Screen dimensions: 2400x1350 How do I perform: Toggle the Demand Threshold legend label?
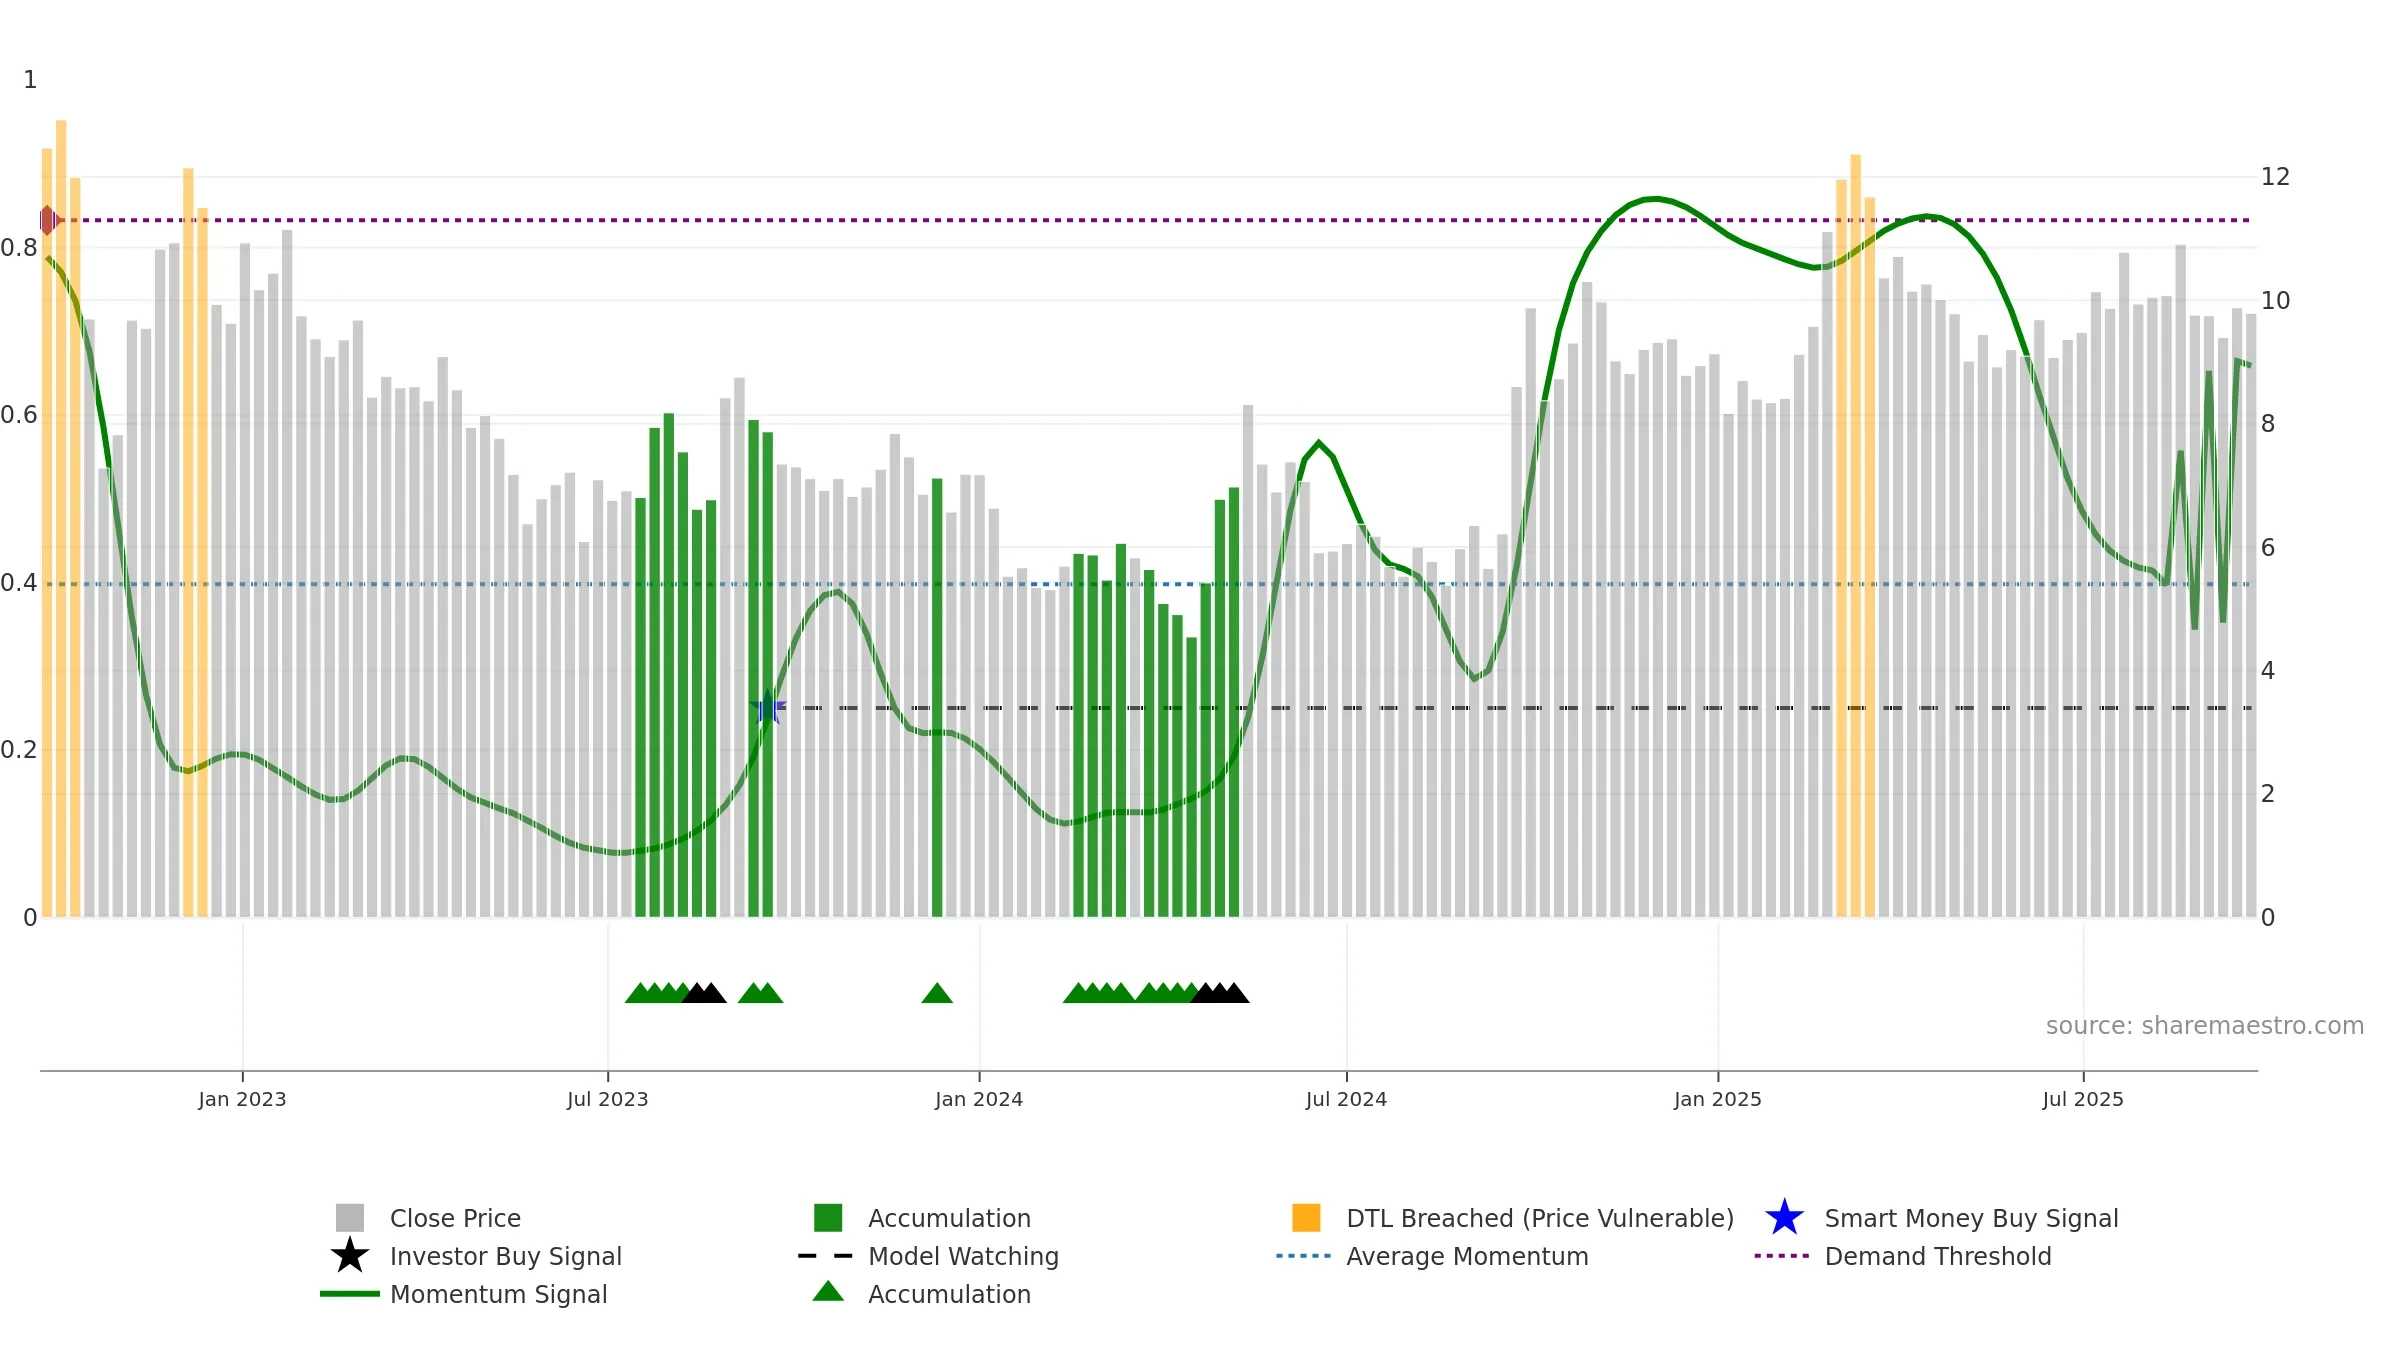point(1938,1256)
